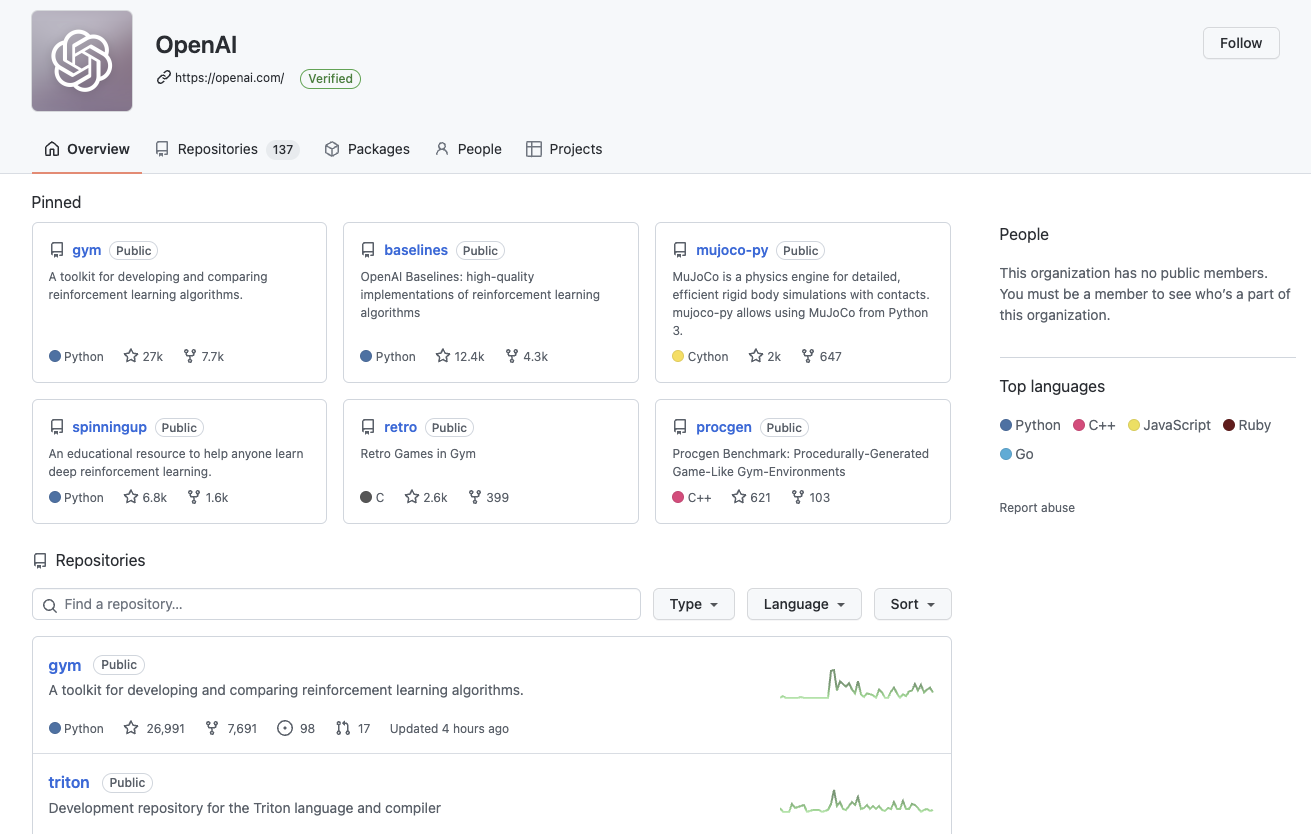Click the Cython yellow language dot on mujoco-py
This screenshot has width=1311, height=834.
coord(678,356)
